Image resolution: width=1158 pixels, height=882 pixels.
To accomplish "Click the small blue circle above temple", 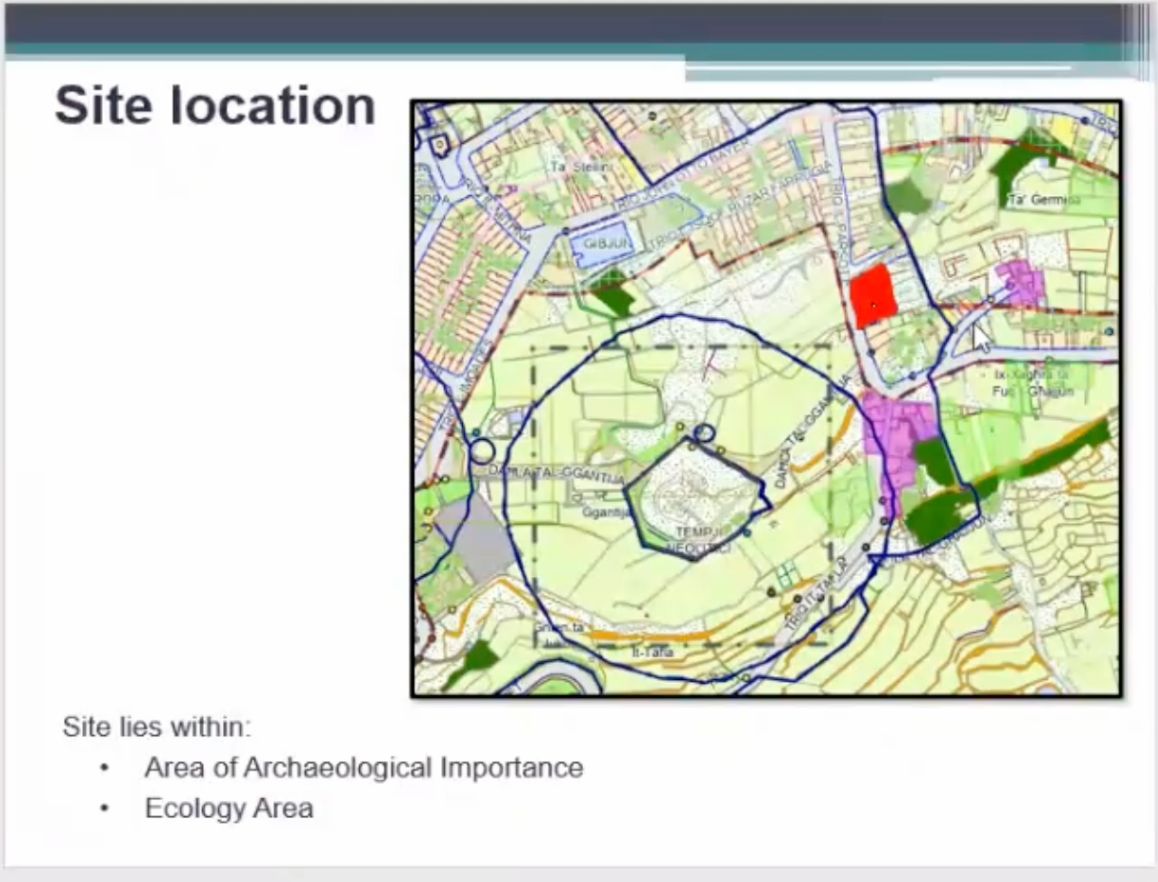I will tap(704, 433).
